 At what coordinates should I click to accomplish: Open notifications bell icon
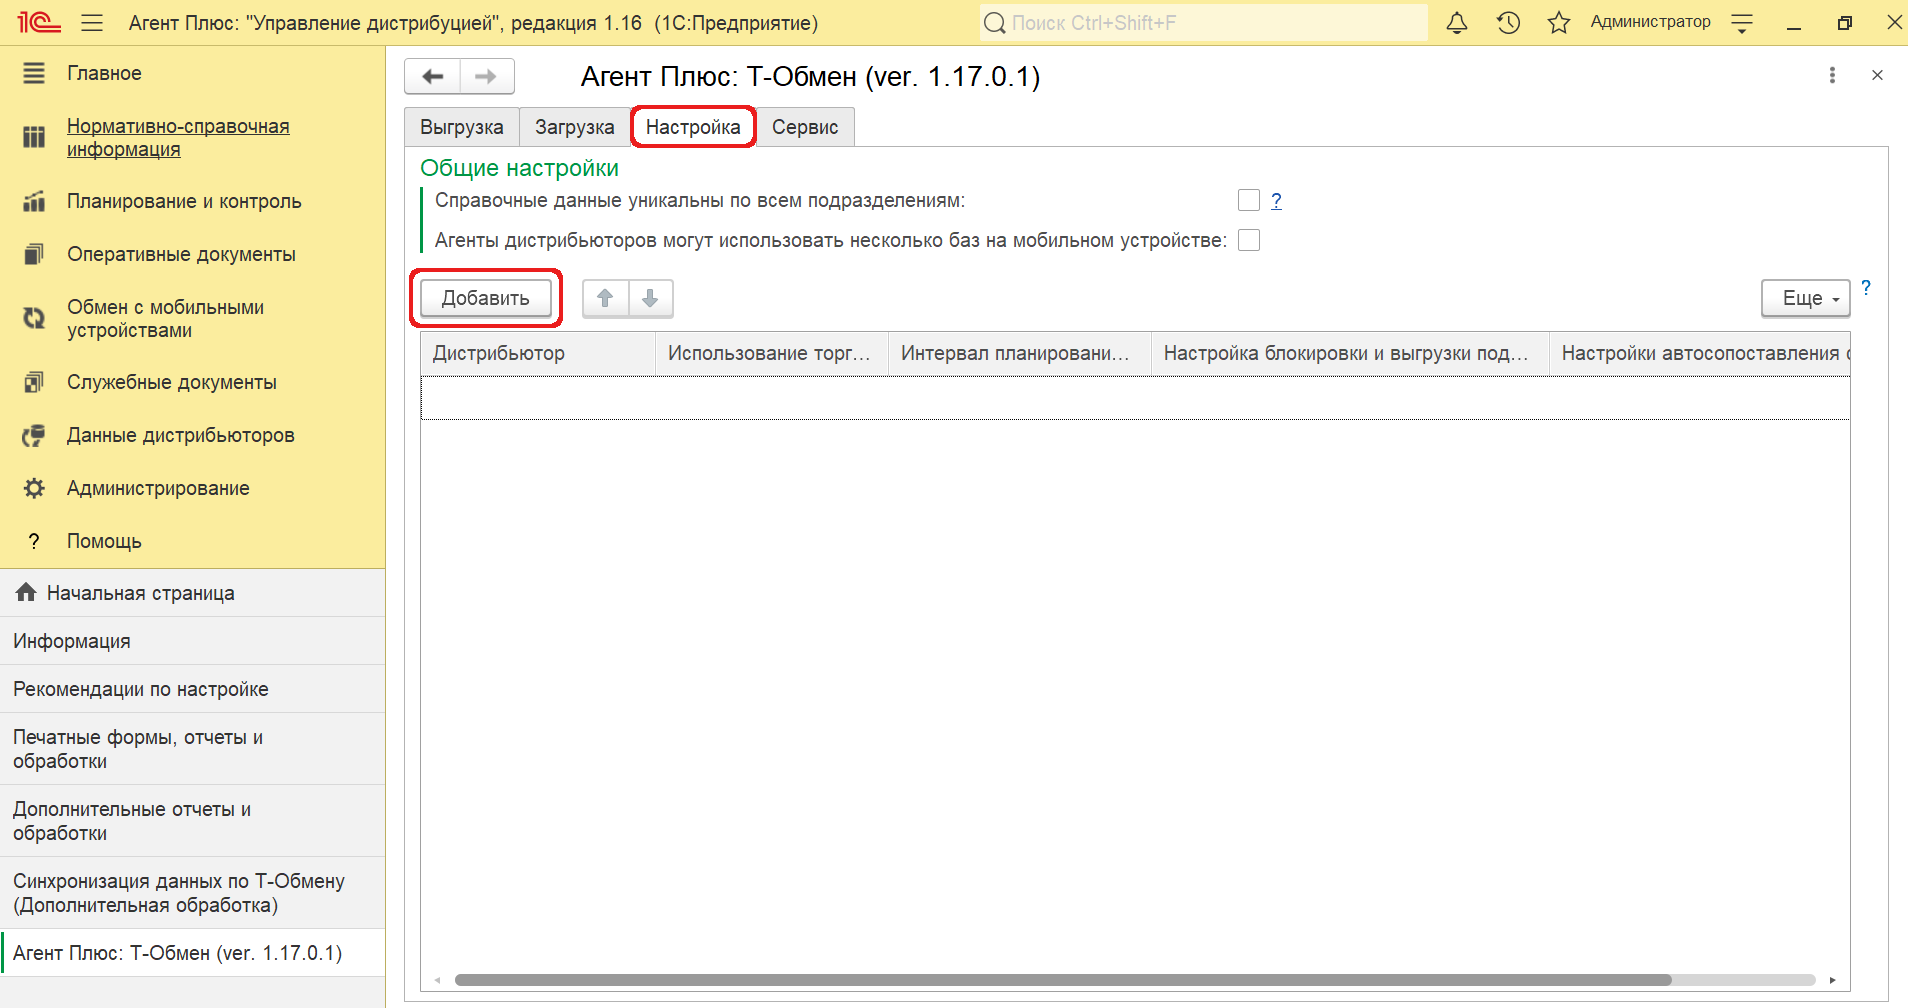pos(1457,22)
